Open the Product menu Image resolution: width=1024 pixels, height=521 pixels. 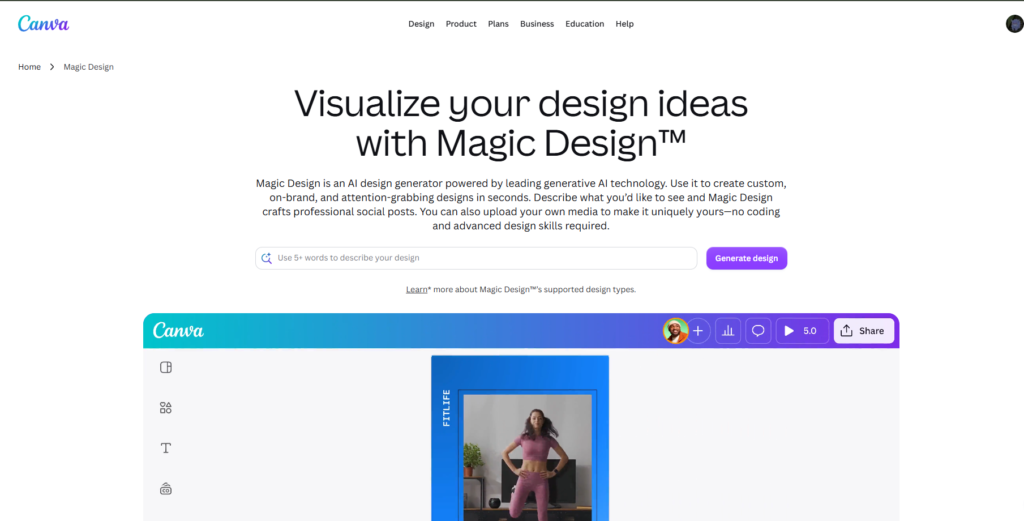tap(461, 24)
